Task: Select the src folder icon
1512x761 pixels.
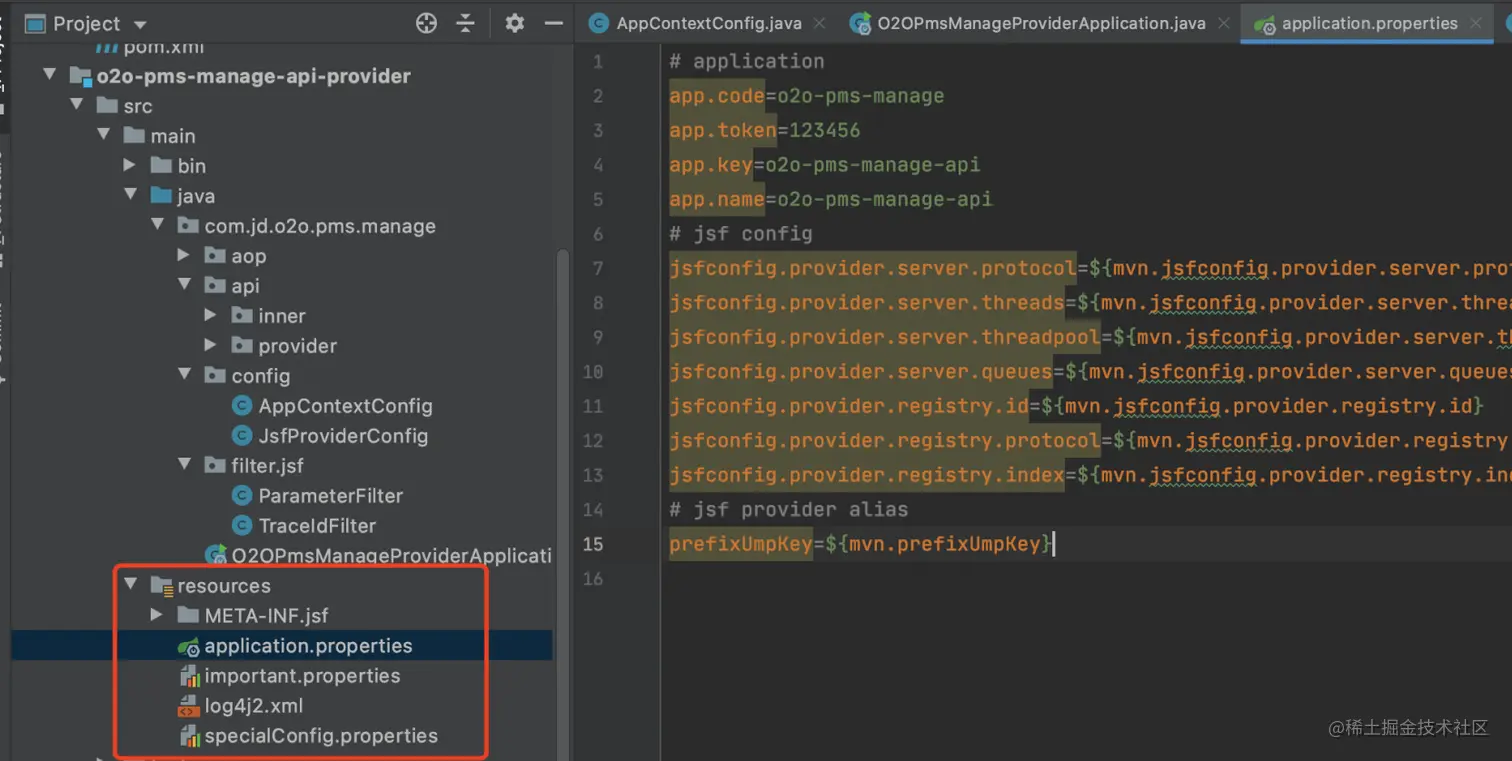Action: click(107, 106)
